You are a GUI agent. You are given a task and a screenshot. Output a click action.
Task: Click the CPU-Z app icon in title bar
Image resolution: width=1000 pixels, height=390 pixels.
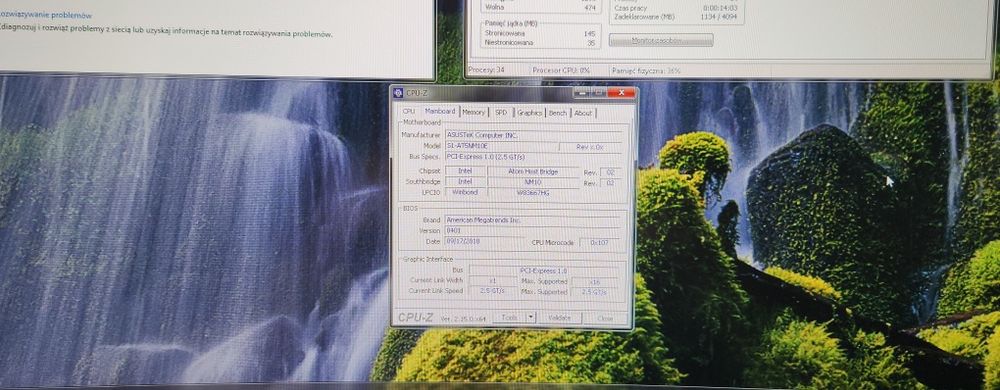[398, 93]
